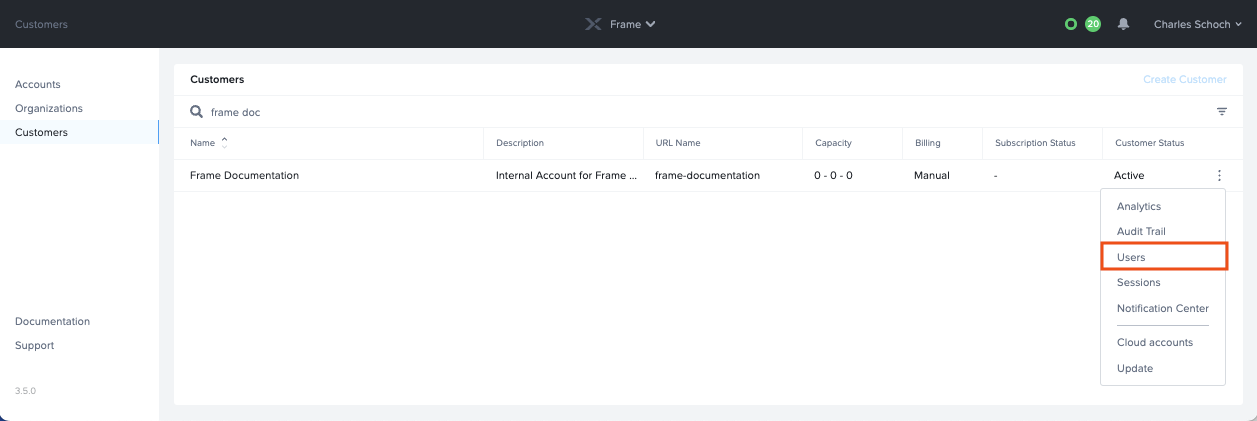Click the Create Customer button
The height and width of the screenshot is (421, 1257).
point(1185,79)
